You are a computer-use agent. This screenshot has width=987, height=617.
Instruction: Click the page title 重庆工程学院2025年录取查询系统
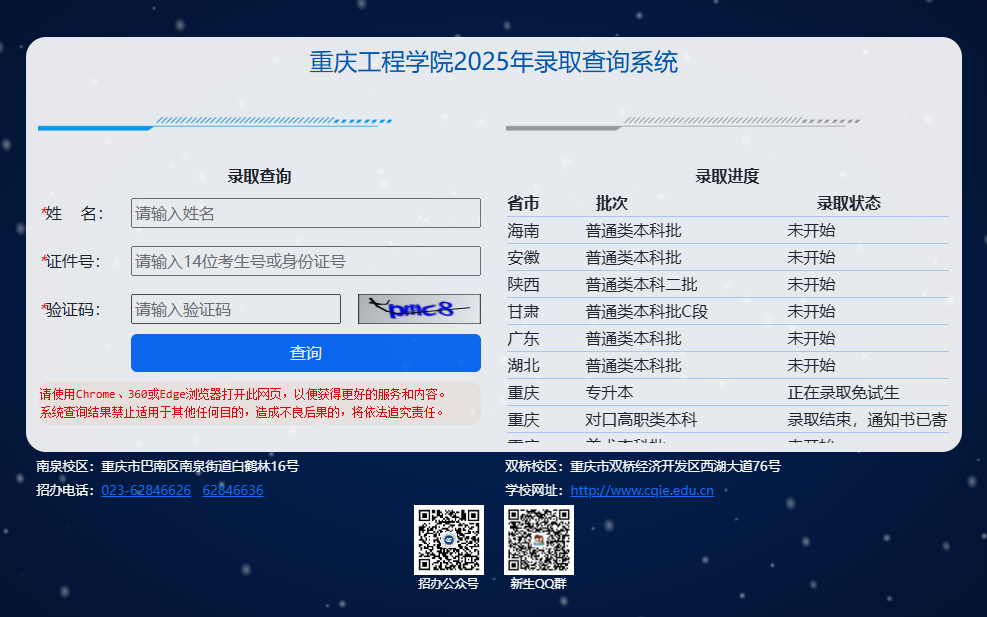click(493, 62)
